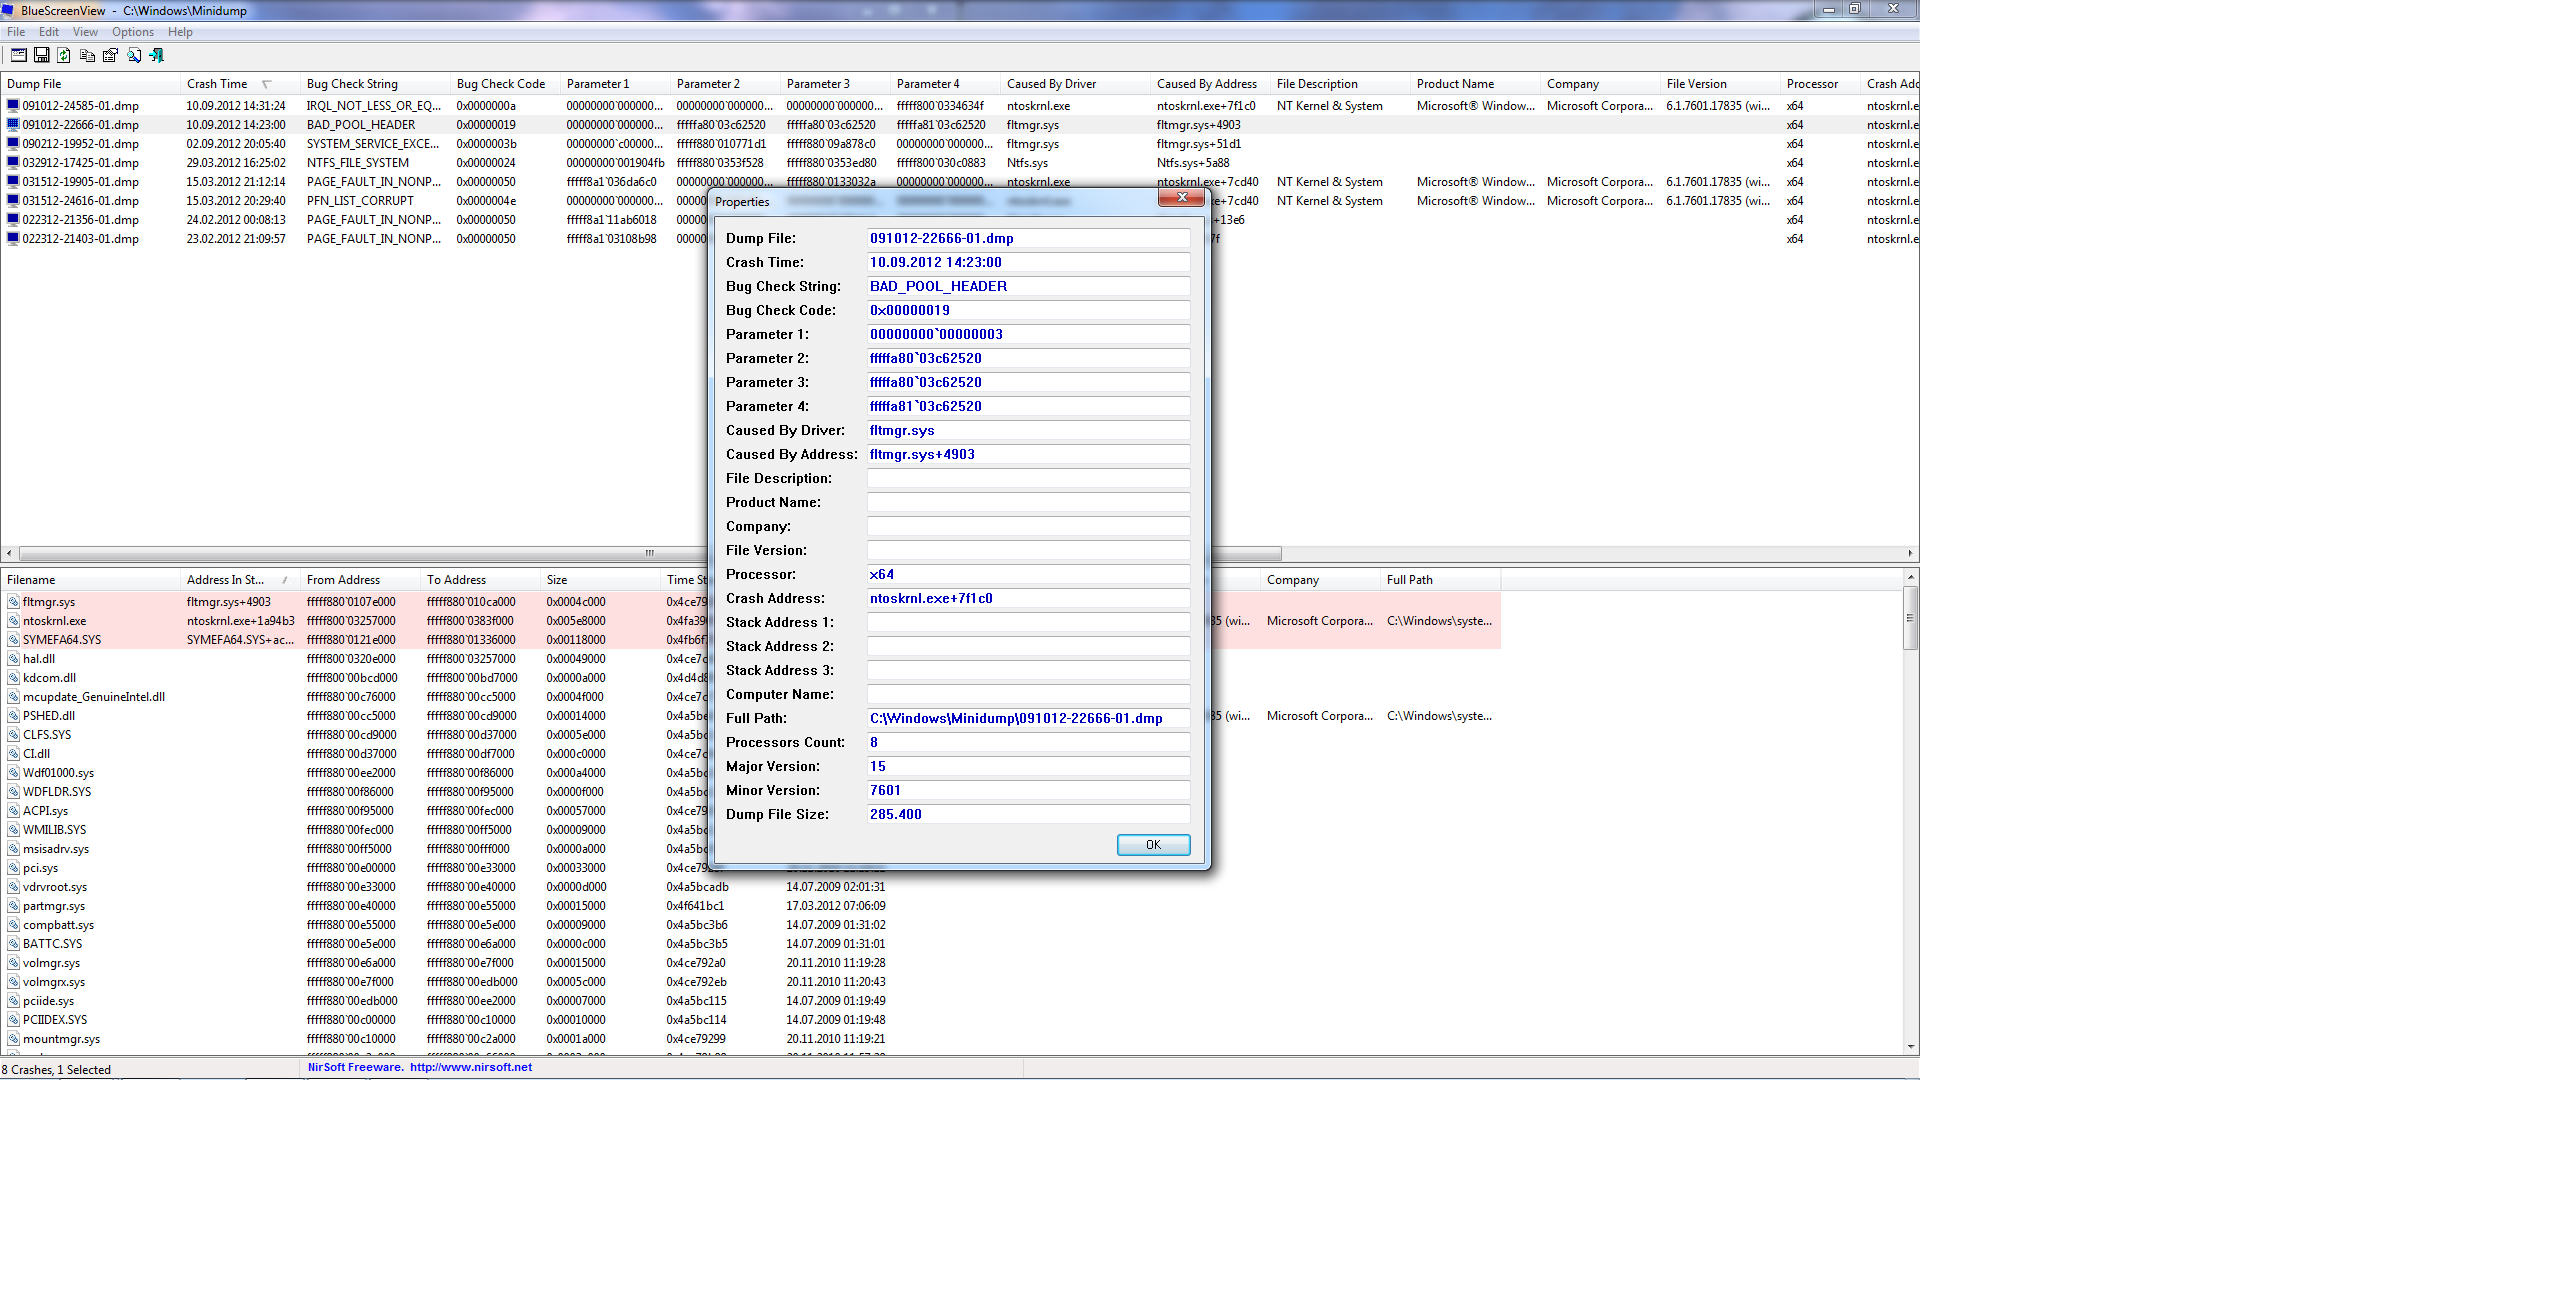Click down arrow of lower pane scrollbar

[x=1910, y=1047]
